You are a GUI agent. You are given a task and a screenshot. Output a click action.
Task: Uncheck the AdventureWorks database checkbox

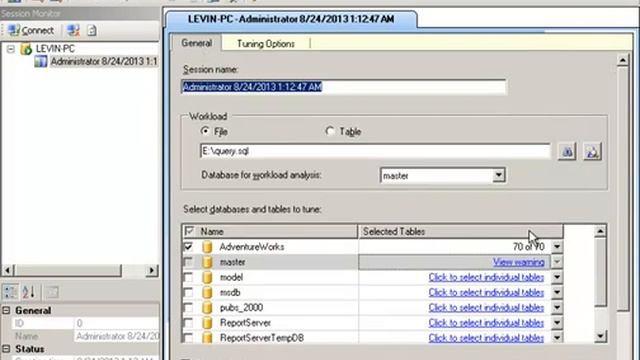click(188, 247)
